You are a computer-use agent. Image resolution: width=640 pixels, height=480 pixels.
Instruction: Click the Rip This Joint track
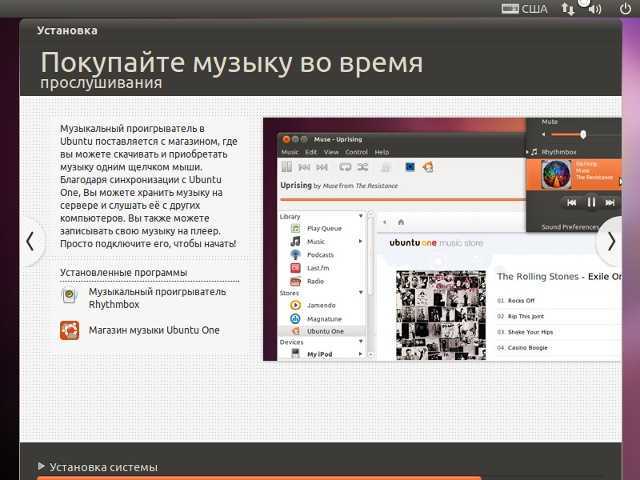[525, 316]
